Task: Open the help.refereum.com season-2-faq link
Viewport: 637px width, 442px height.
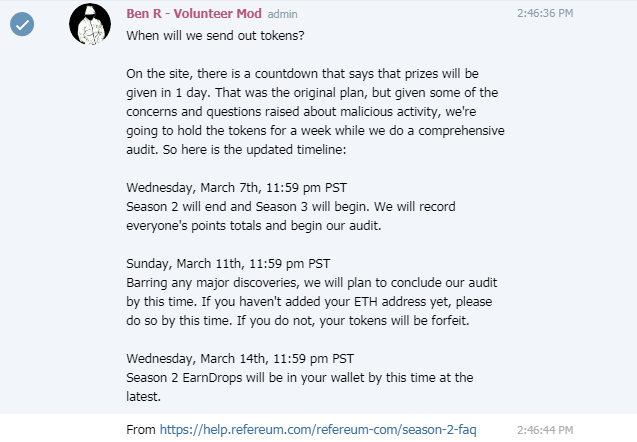Action: tap(318, 429)
